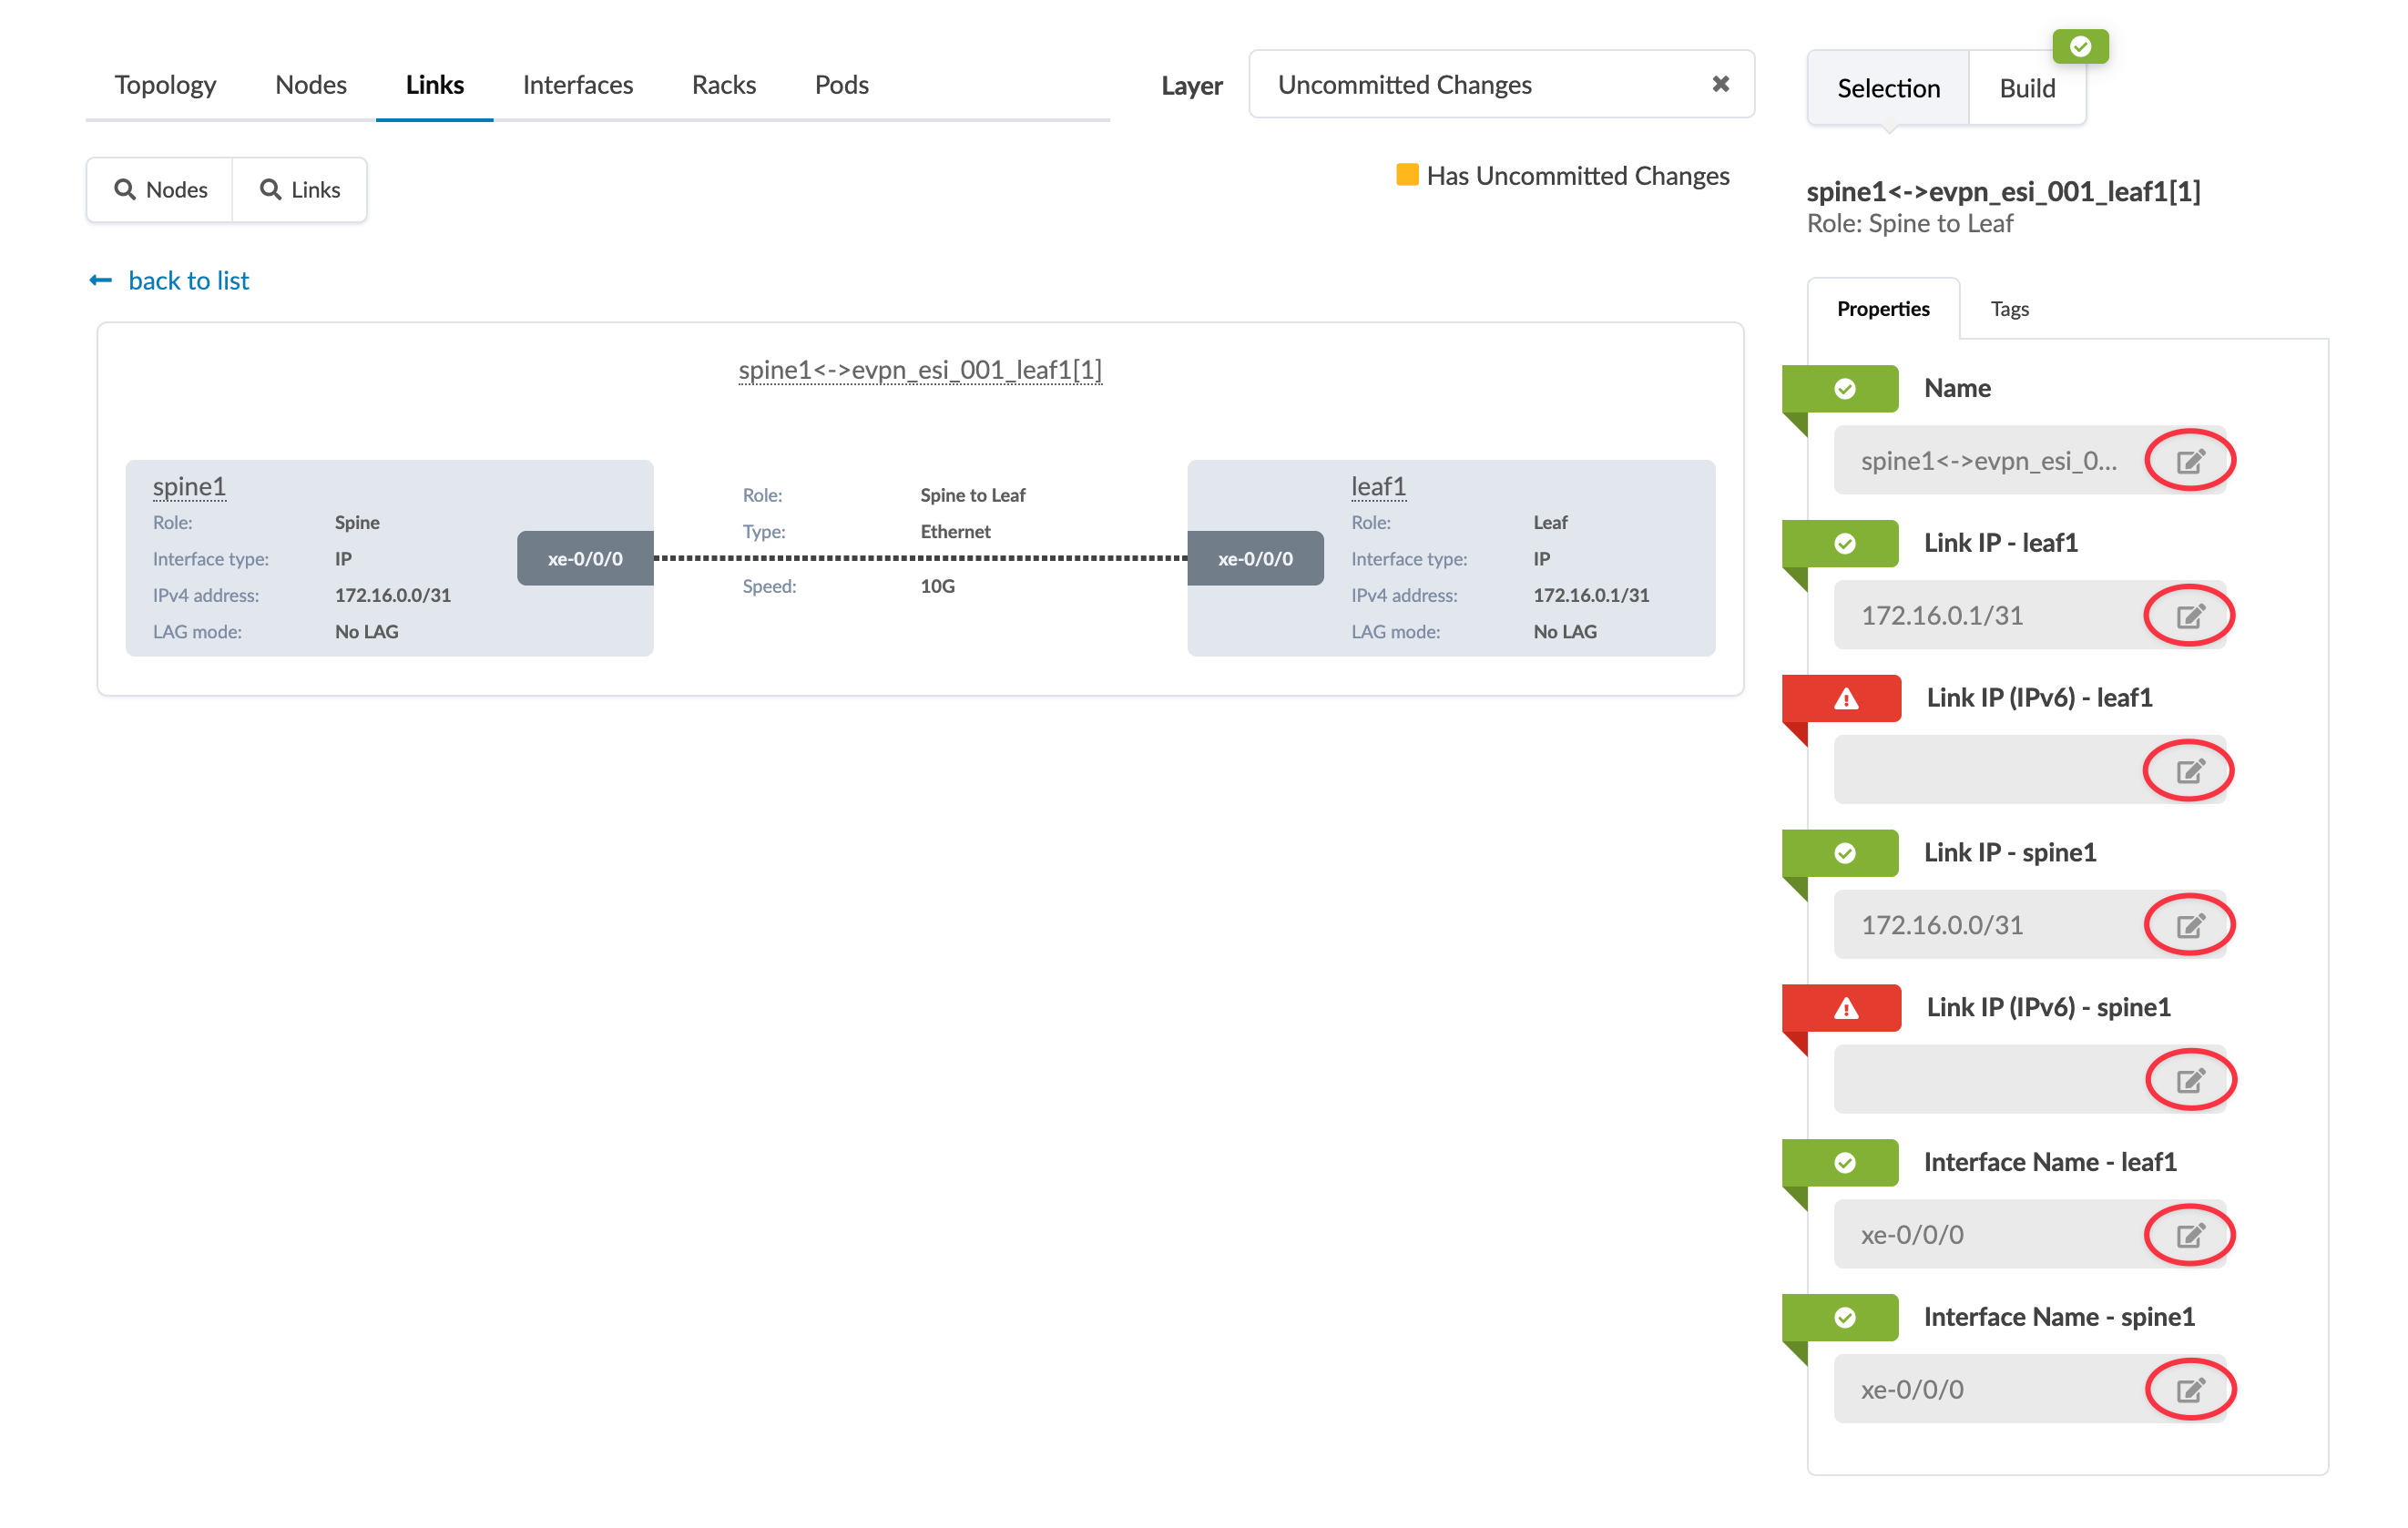Edit the link Name property
This screenshot has width=2408, height=1528.
(2189, 461)
